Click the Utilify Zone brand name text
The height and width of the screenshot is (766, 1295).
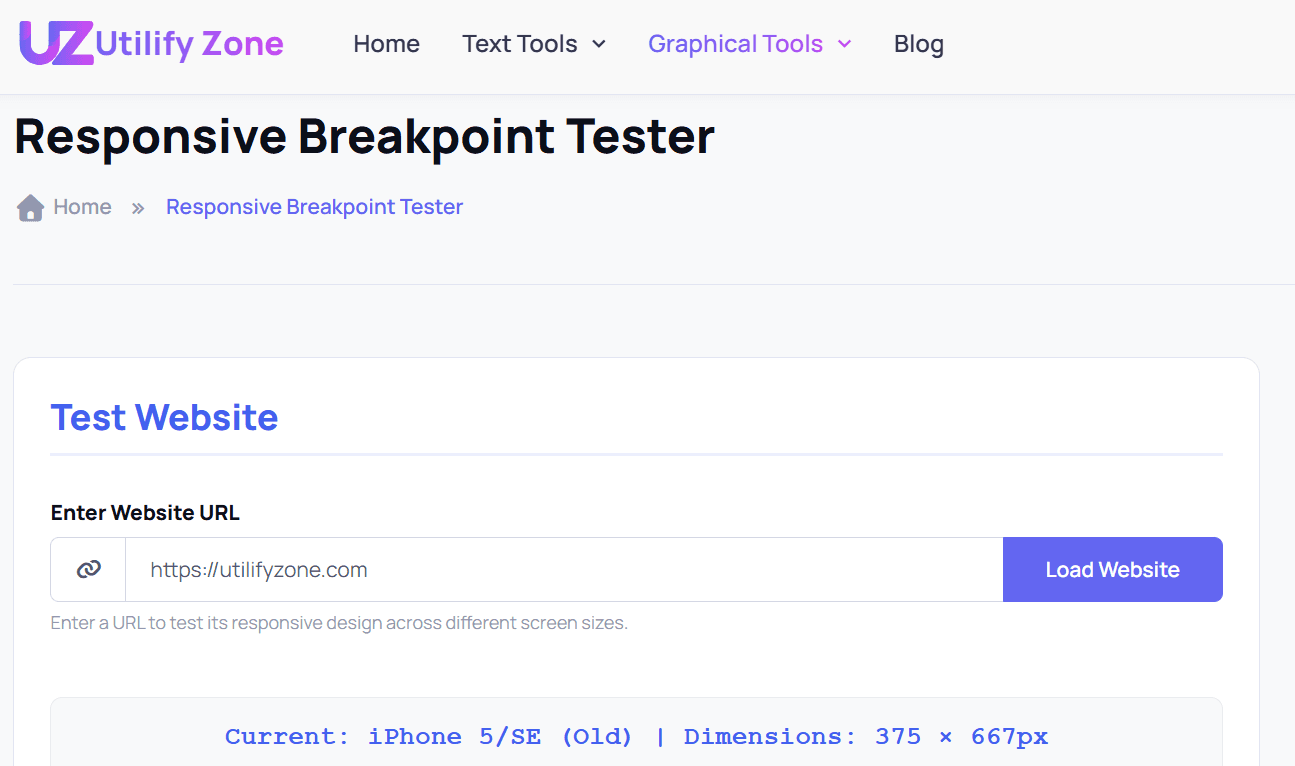pyautogui.click(x=190, y=43)
